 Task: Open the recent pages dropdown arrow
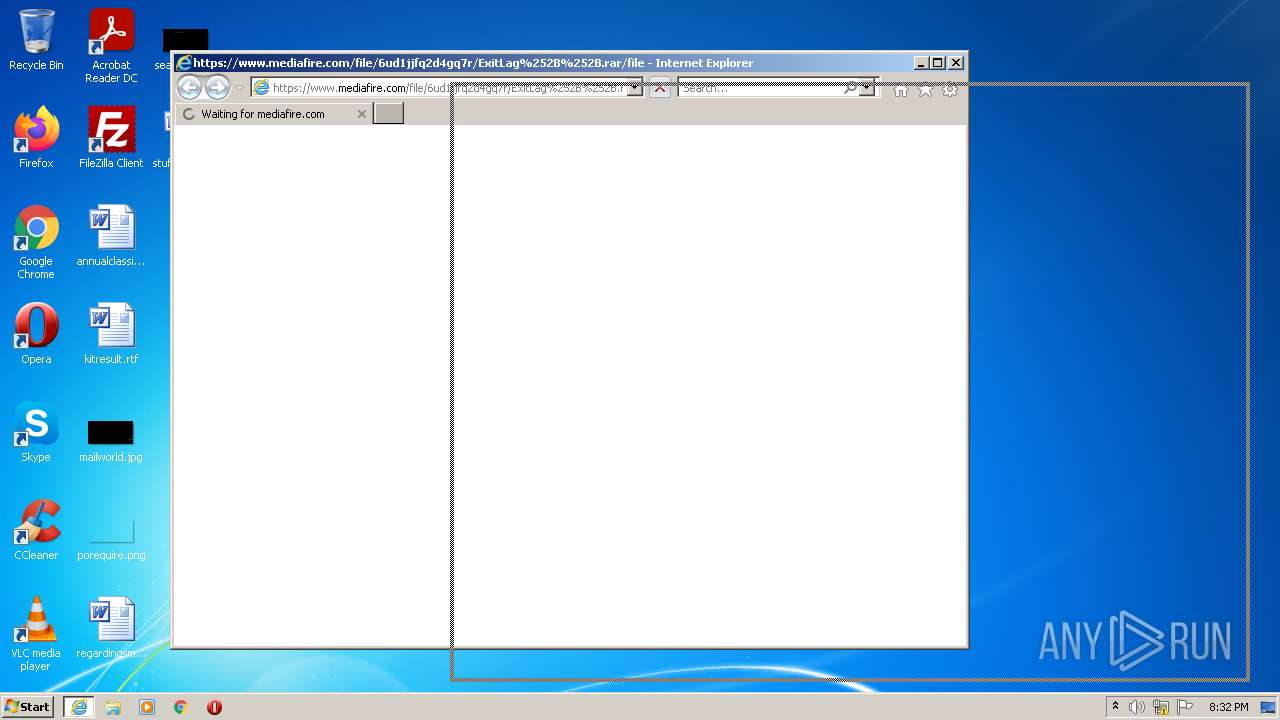[239, 88]
